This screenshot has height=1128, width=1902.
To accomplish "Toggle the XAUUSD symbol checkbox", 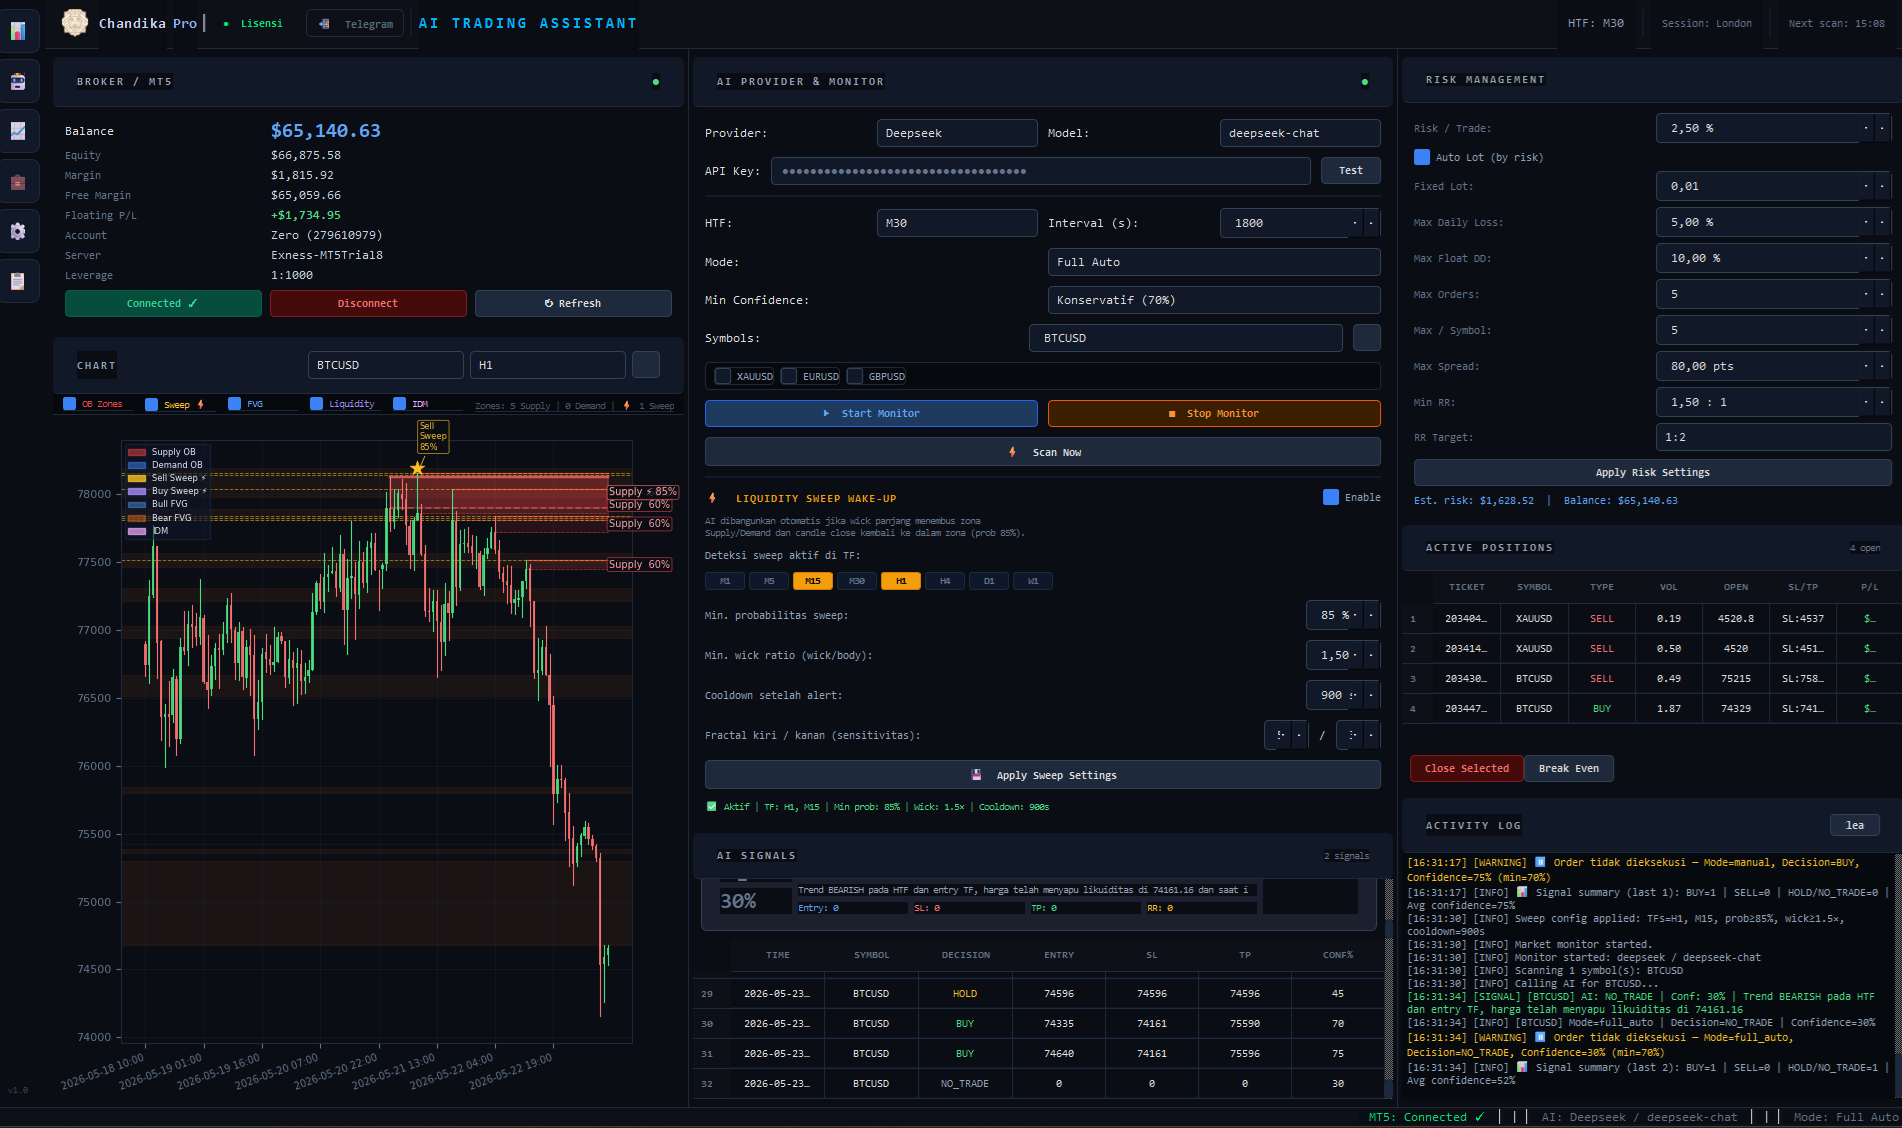I will click(722, 376).
